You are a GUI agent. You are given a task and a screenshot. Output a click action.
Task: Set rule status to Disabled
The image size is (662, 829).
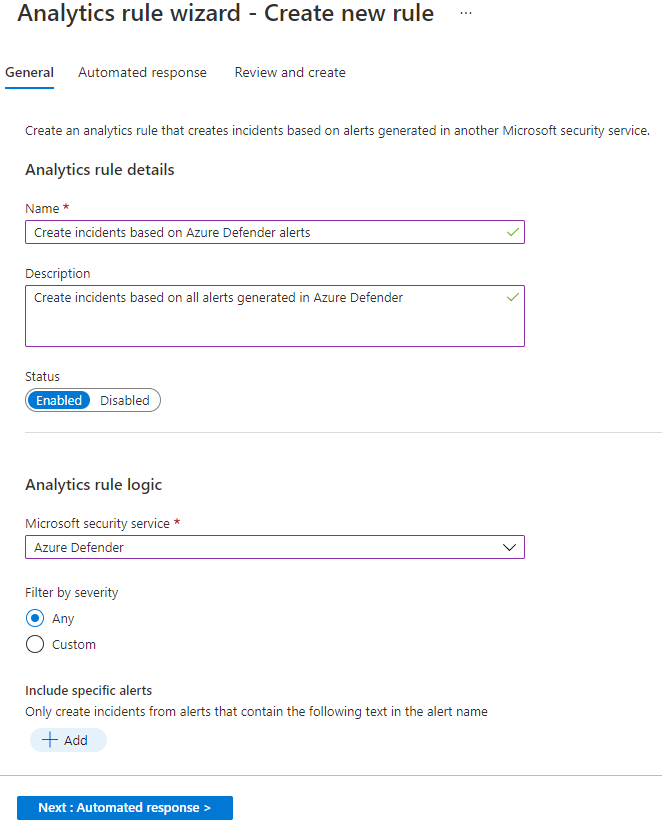pos(125,400)
